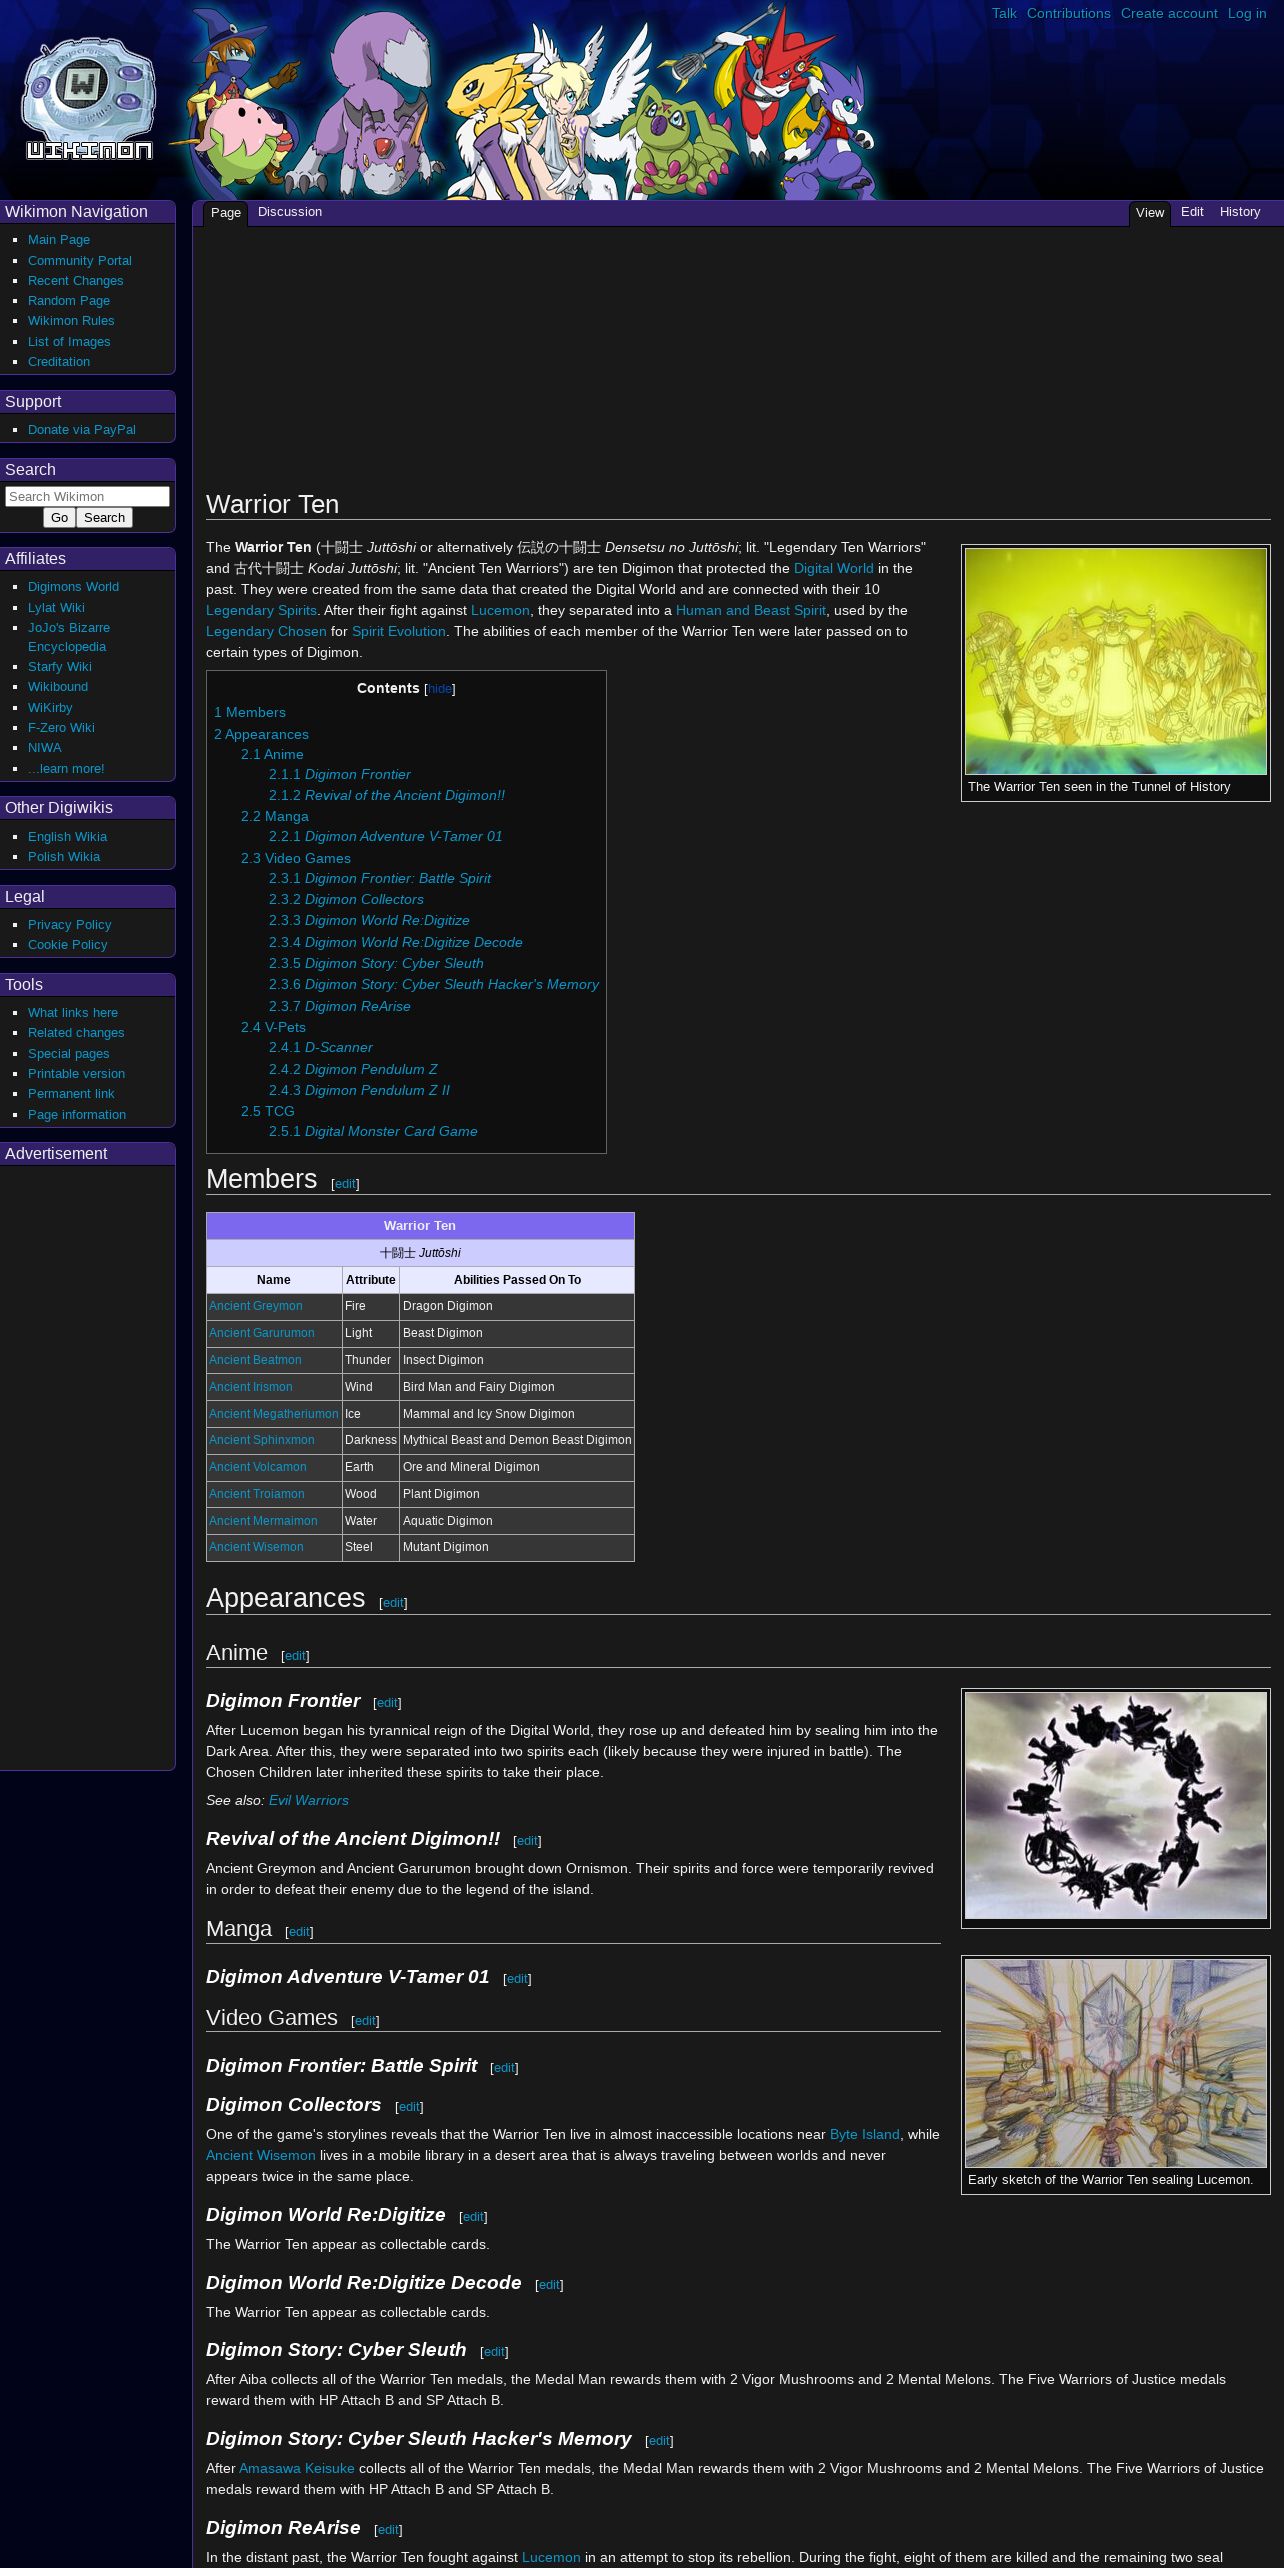Open Ancient Beatmon table link

[255, 1360]
